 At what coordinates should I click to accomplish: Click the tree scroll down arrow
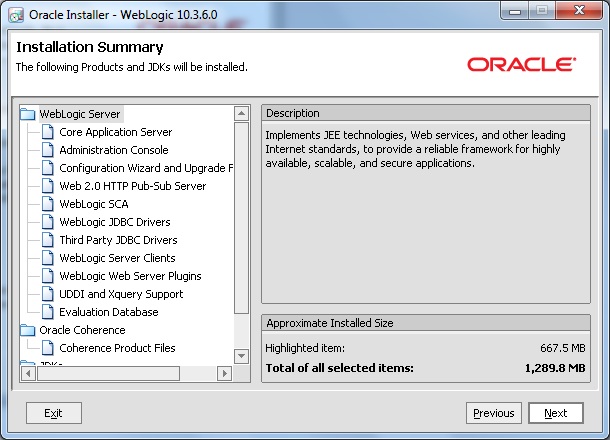click(241, 356)
